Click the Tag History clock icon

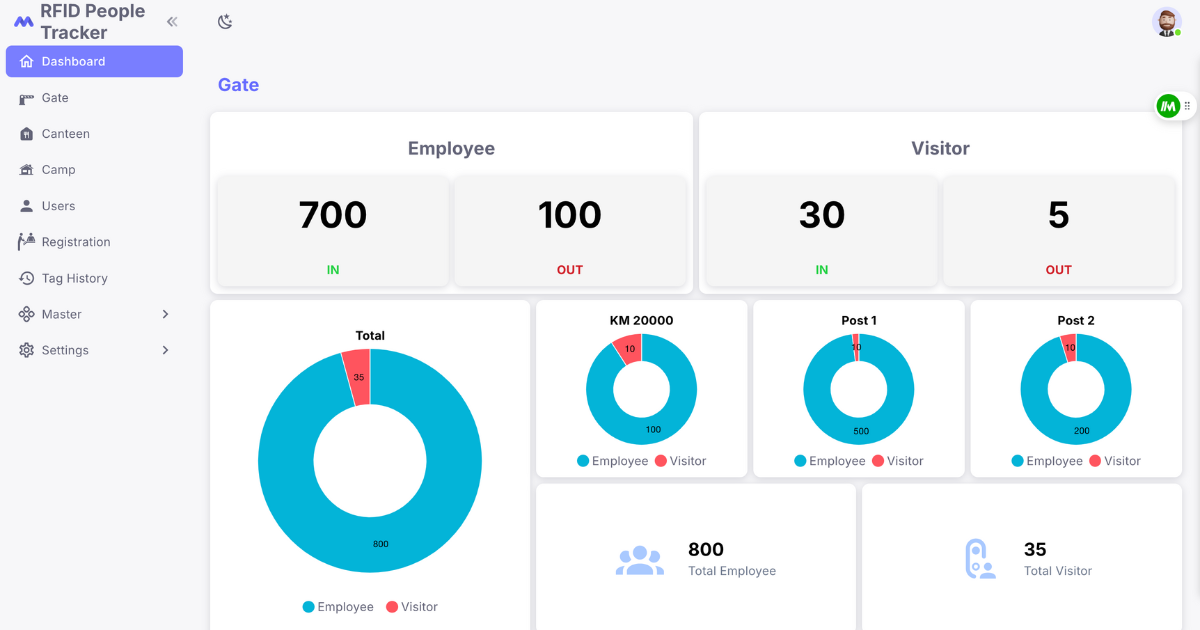coord(27,278)
